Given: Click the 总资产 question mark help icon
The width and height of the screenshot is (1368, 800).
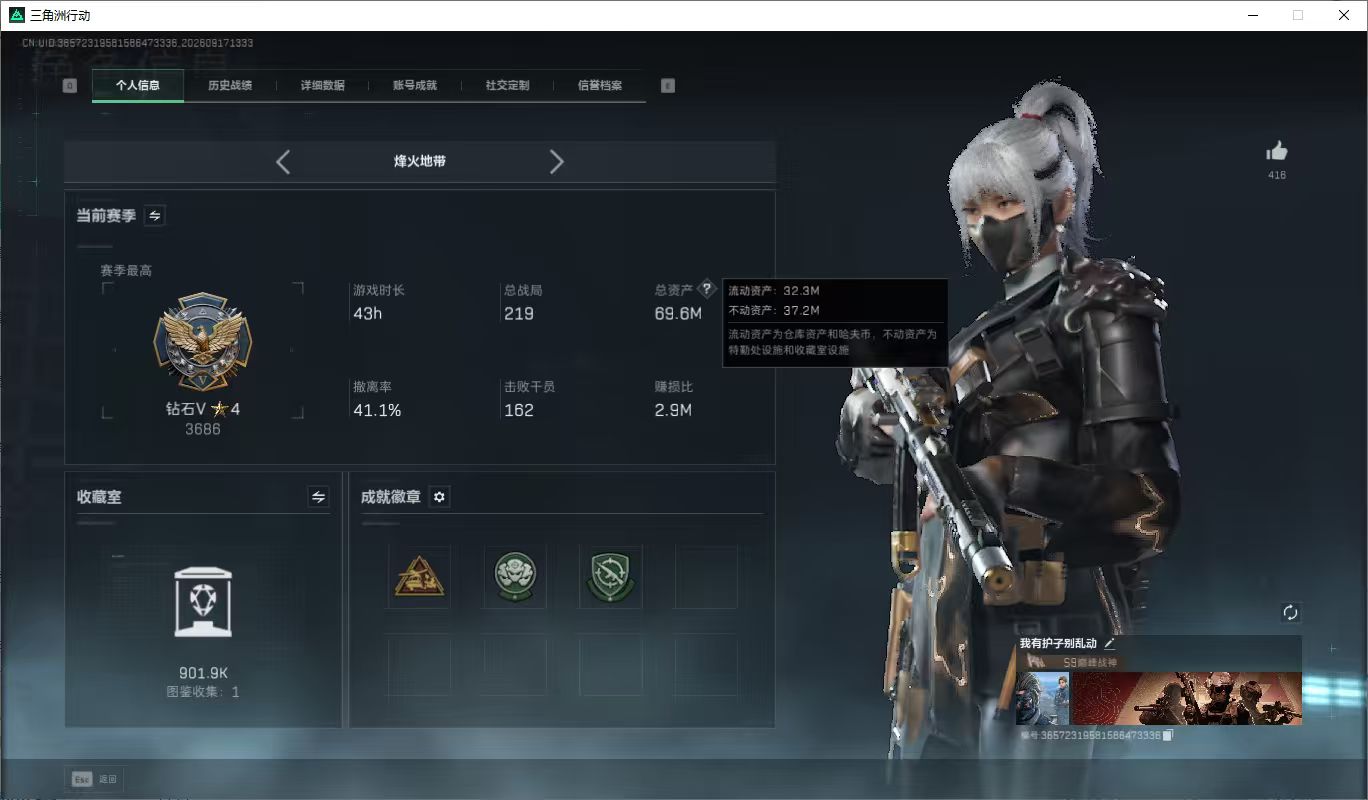Looking at the screenshot, I should [x=707, y=289].
